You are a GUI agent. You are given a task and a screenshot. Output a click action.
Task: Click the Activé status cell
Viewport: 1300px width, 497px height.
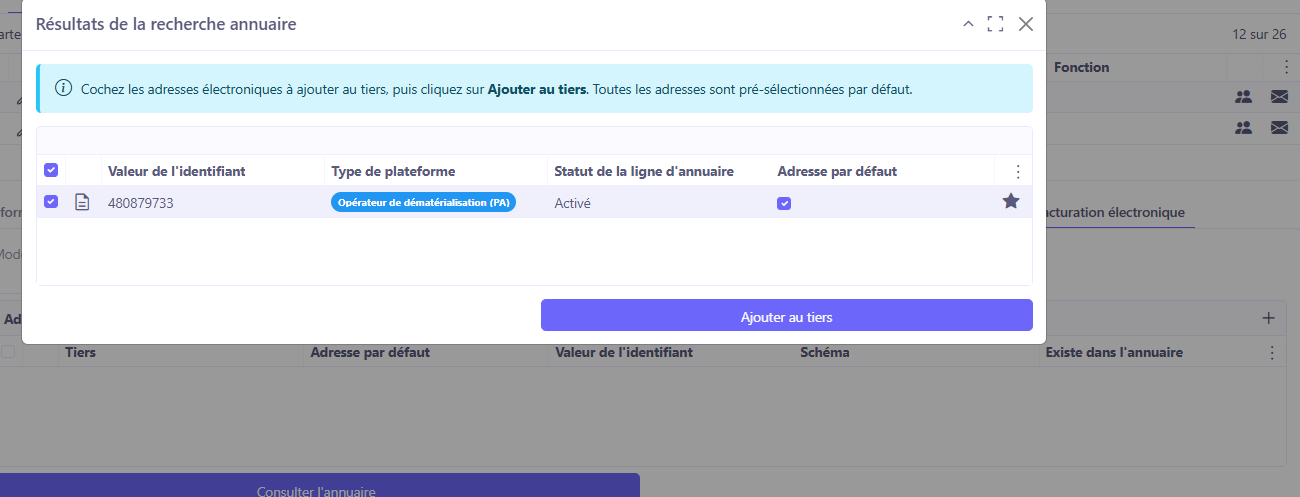click(x=572, y=203)
